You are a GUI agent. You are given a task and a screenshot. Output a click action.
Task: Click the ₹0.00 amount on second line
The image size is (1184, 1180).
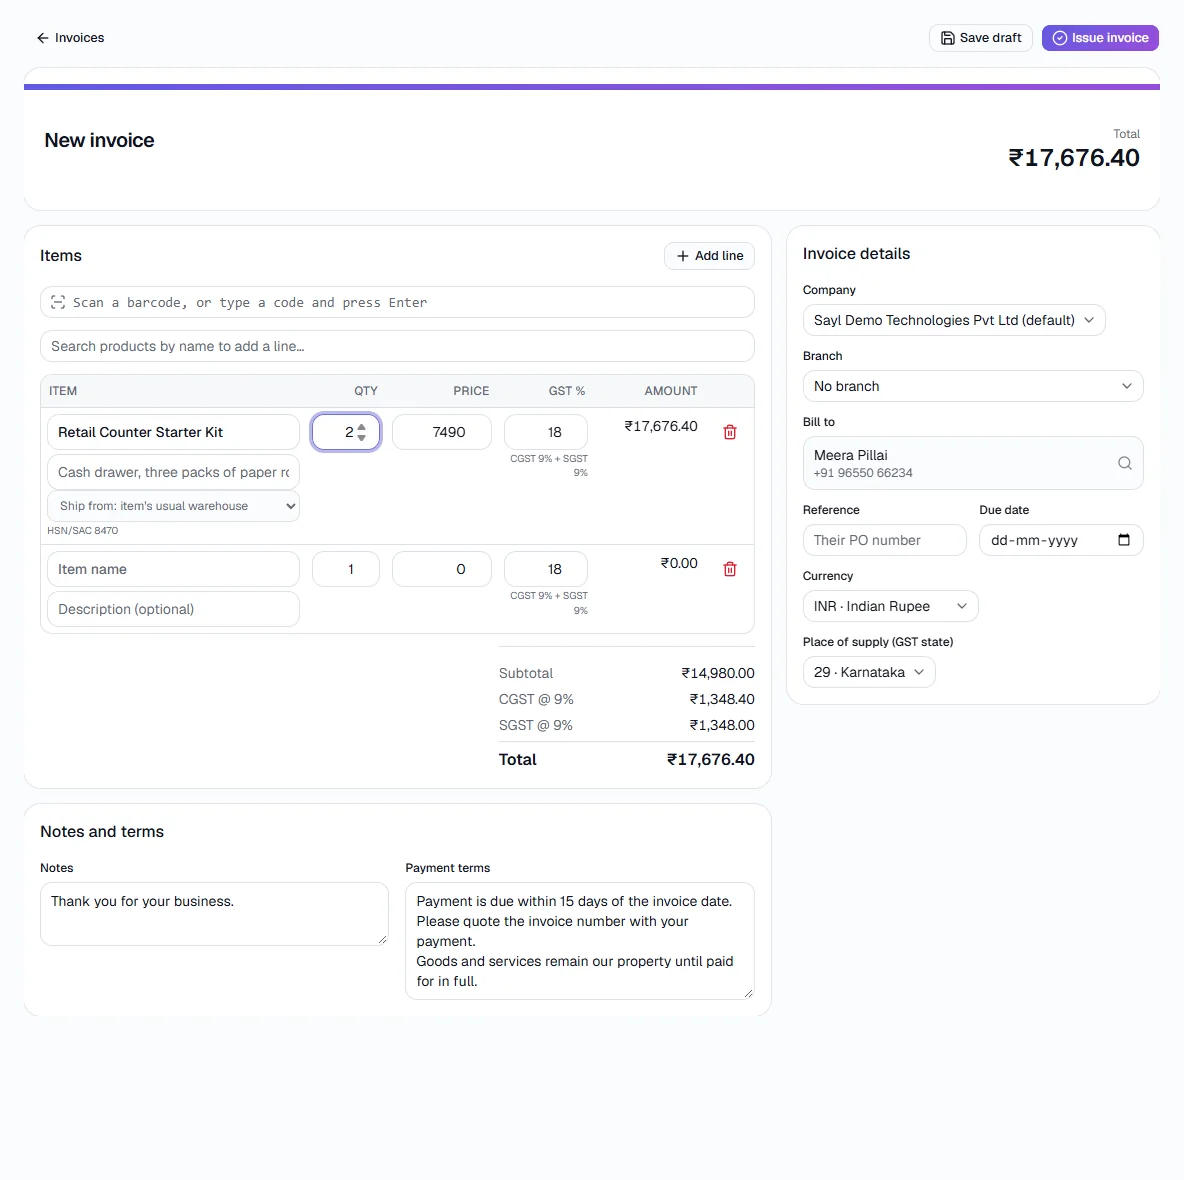679,563
